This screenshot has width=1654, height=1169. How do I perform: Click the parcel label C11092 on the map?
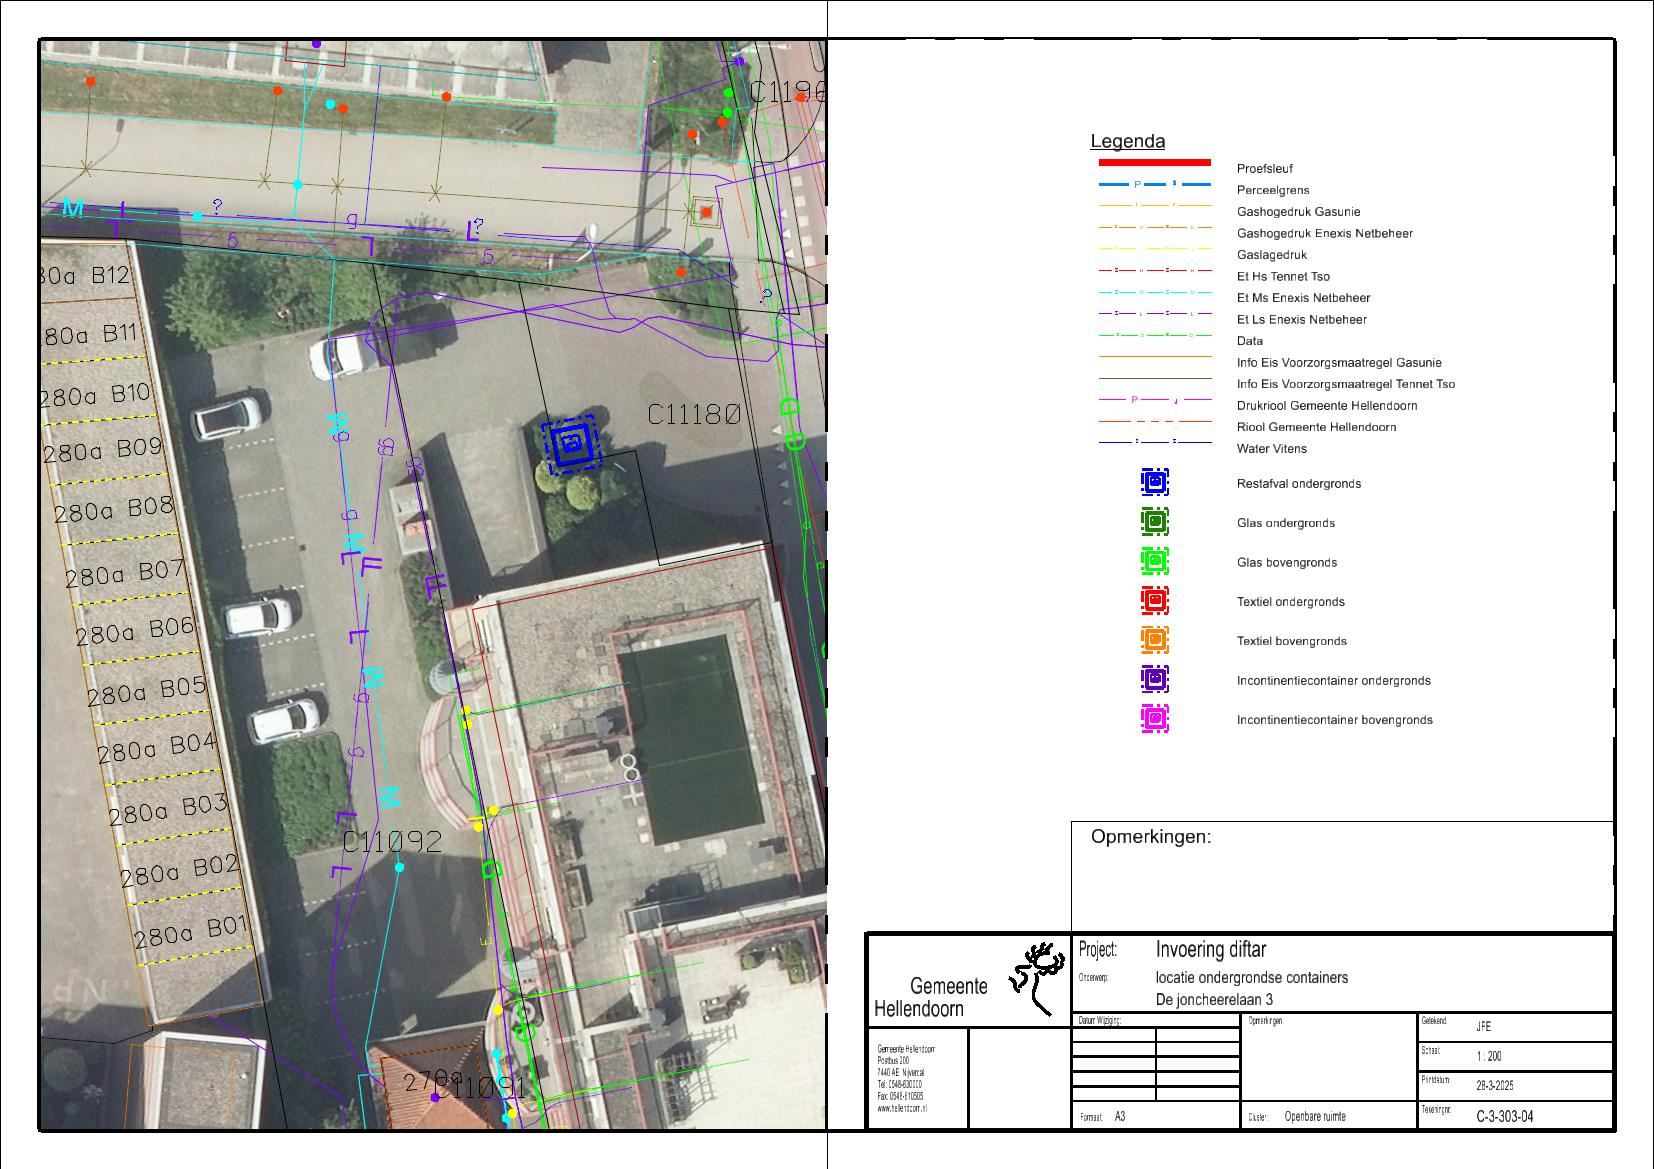coord(392,842)
